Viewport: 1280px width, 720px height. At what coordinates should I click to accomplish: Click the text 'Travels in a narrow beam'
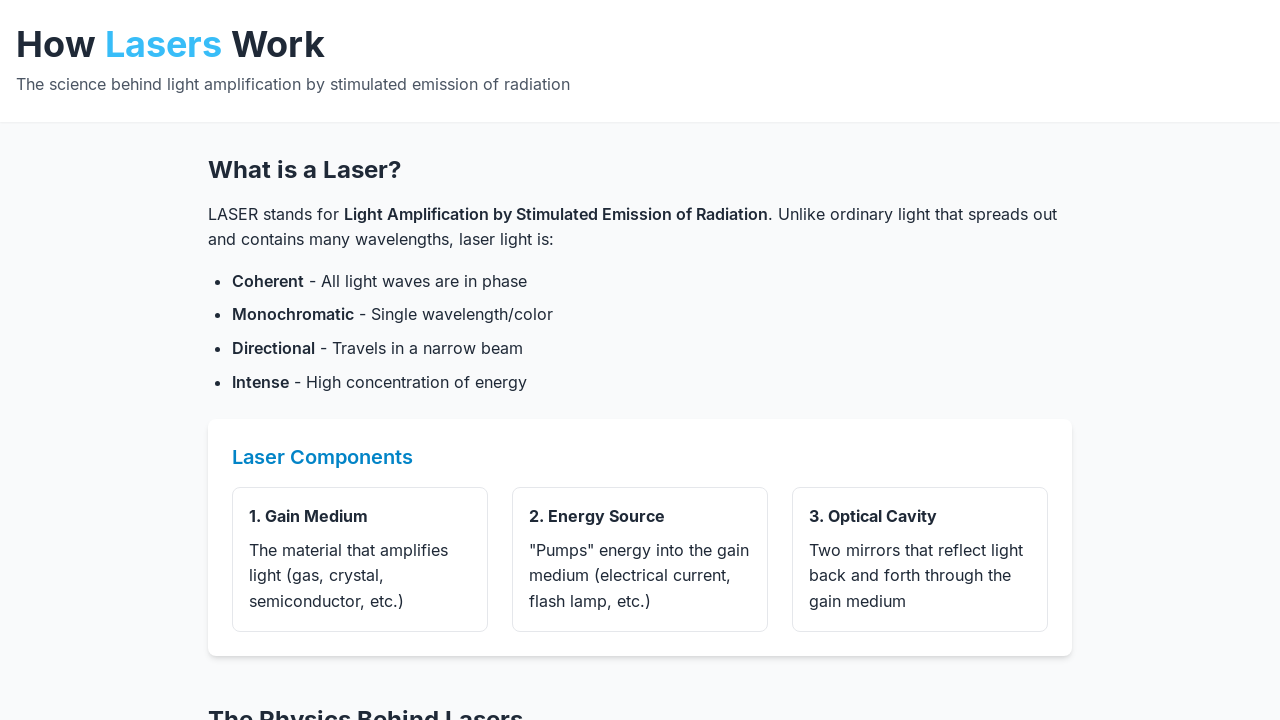click(x=427, y=348)
